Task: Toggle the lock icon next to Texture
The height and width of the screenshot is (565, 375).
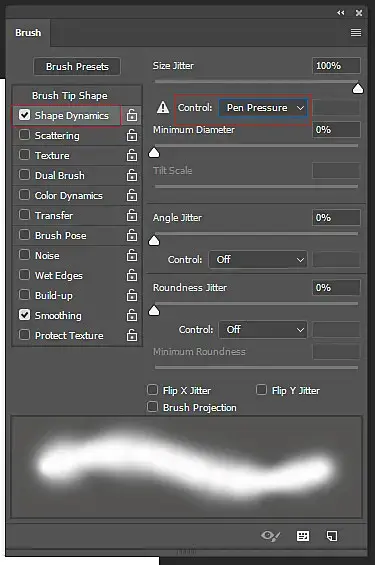Action: [x=132, y=155]
